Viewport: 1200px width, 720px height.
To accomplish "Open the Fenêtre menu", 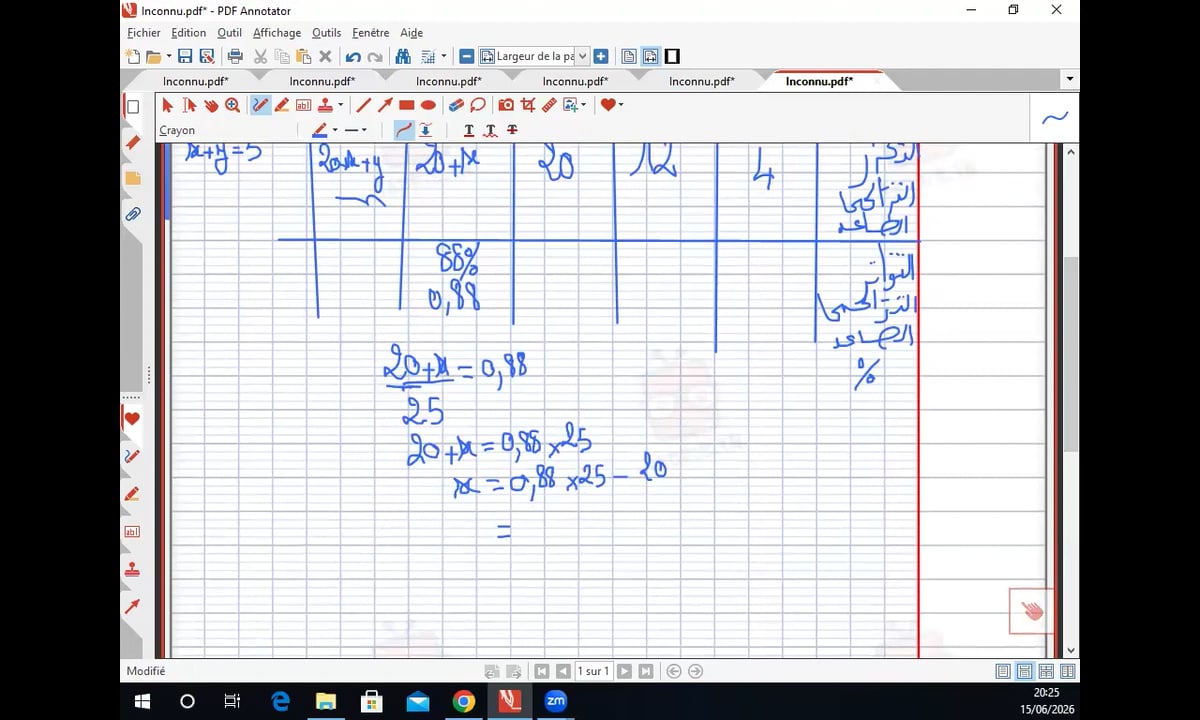I will click(371, 33).
